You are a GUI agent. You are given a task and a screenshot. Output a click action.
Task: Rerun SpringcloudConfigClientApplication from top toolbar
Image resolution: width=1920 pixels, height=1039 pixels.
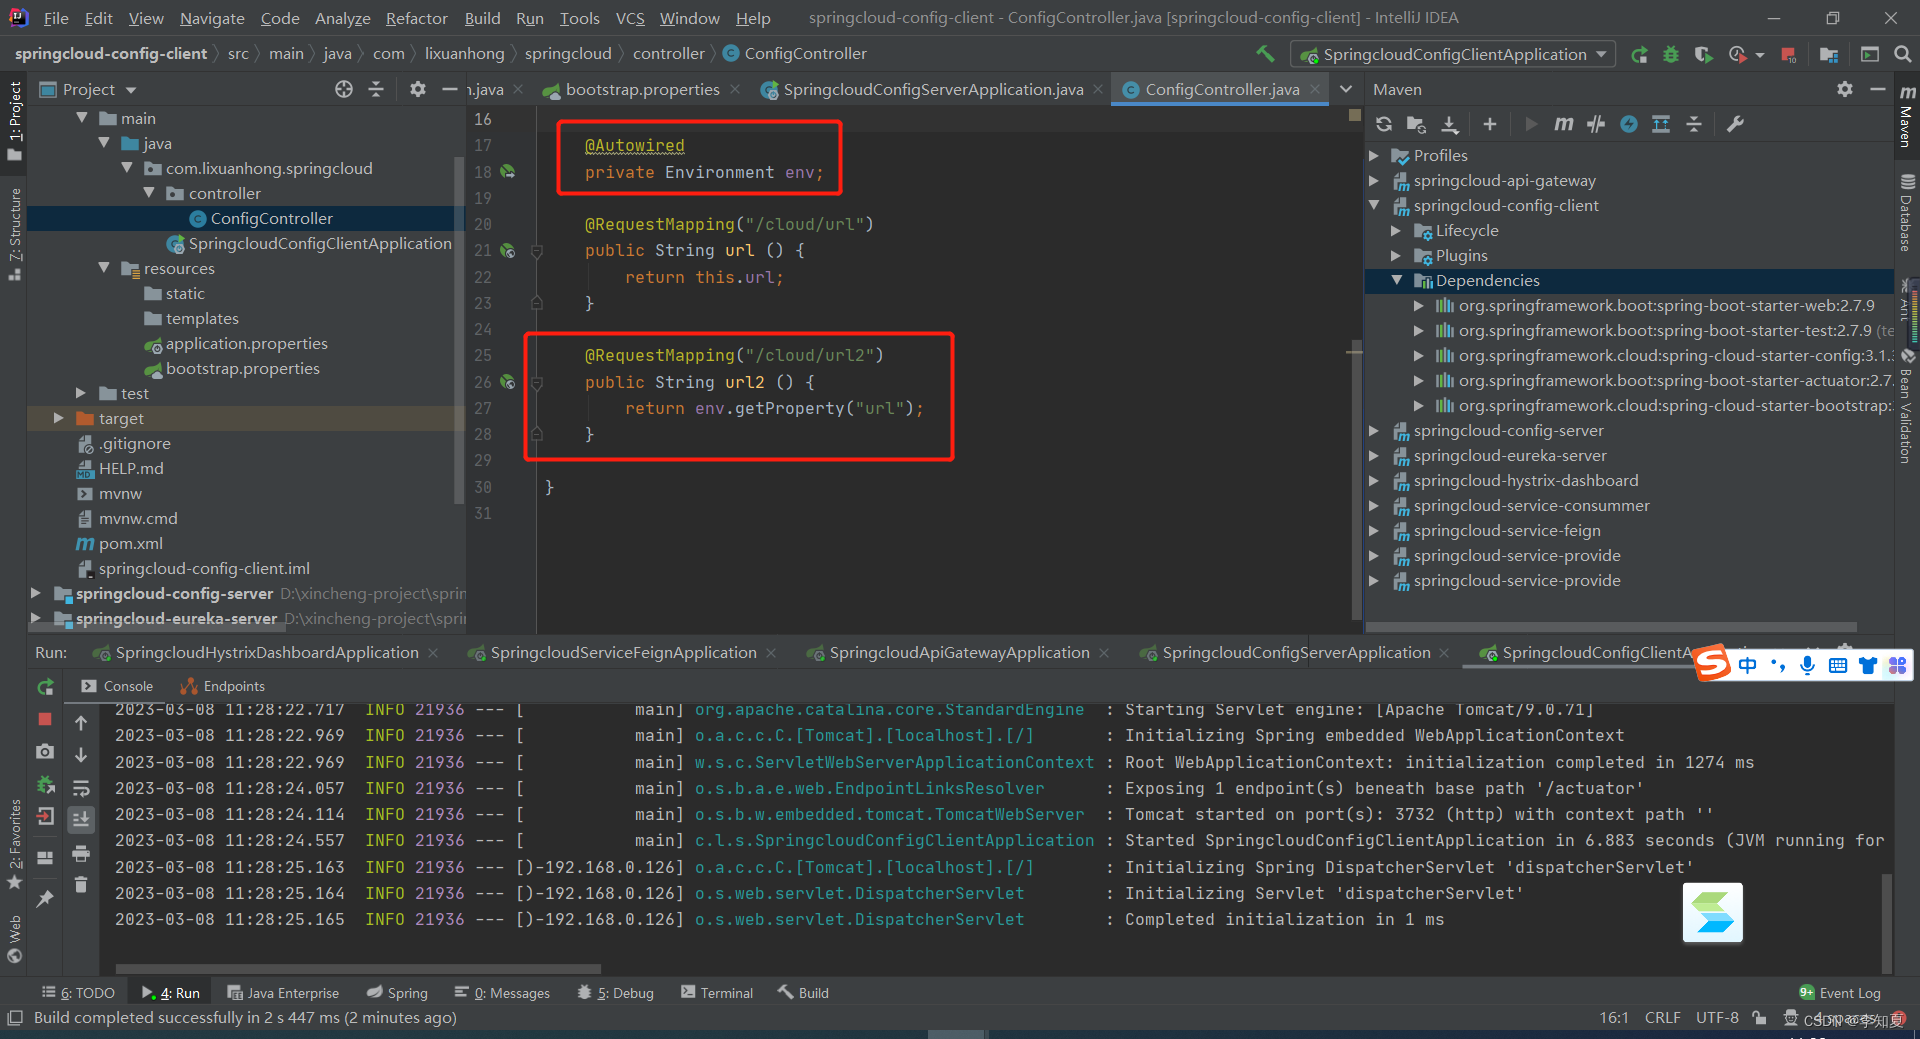(1639, 55)
